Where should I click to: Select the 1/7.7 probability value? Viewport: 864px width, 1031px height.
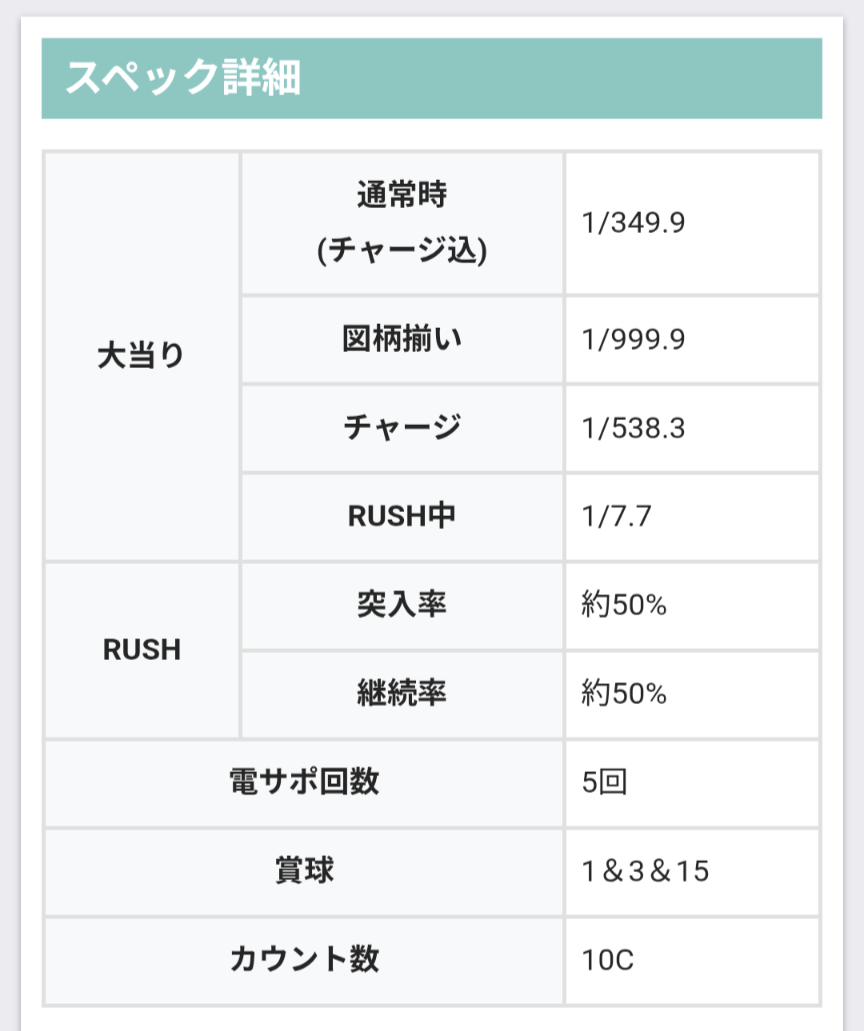tap(616, 516)
